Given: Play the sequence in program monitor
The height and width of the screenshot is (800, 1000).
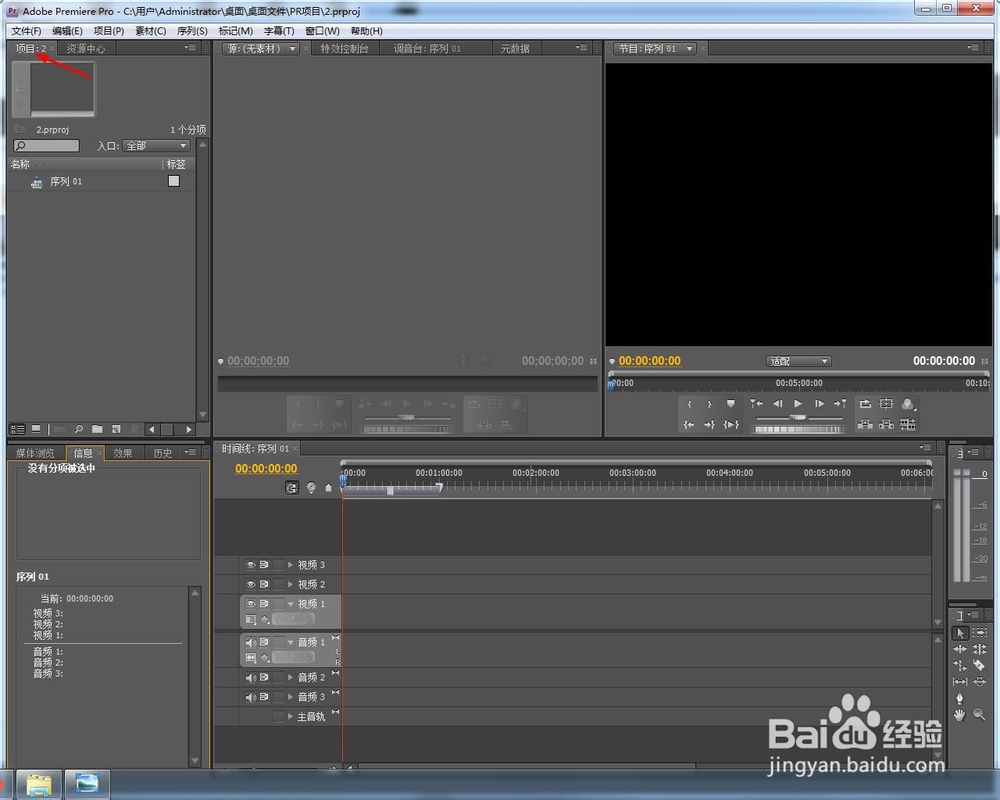Looking at the screenshot, I should tap(798, 404).
